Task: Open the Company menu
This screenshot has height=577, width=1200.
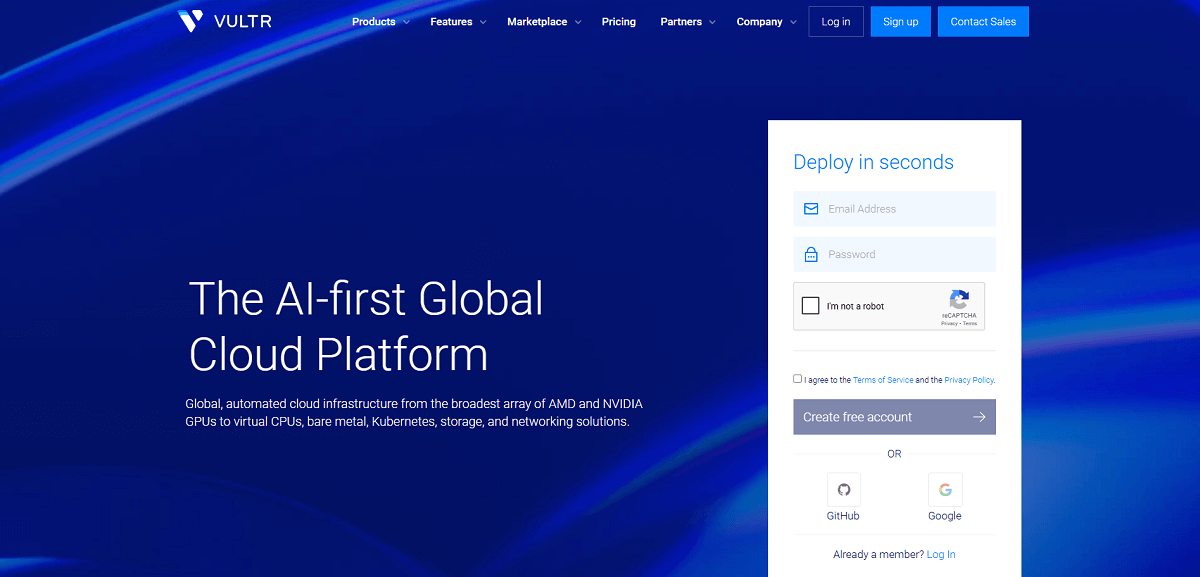Action: coord(765,21)
